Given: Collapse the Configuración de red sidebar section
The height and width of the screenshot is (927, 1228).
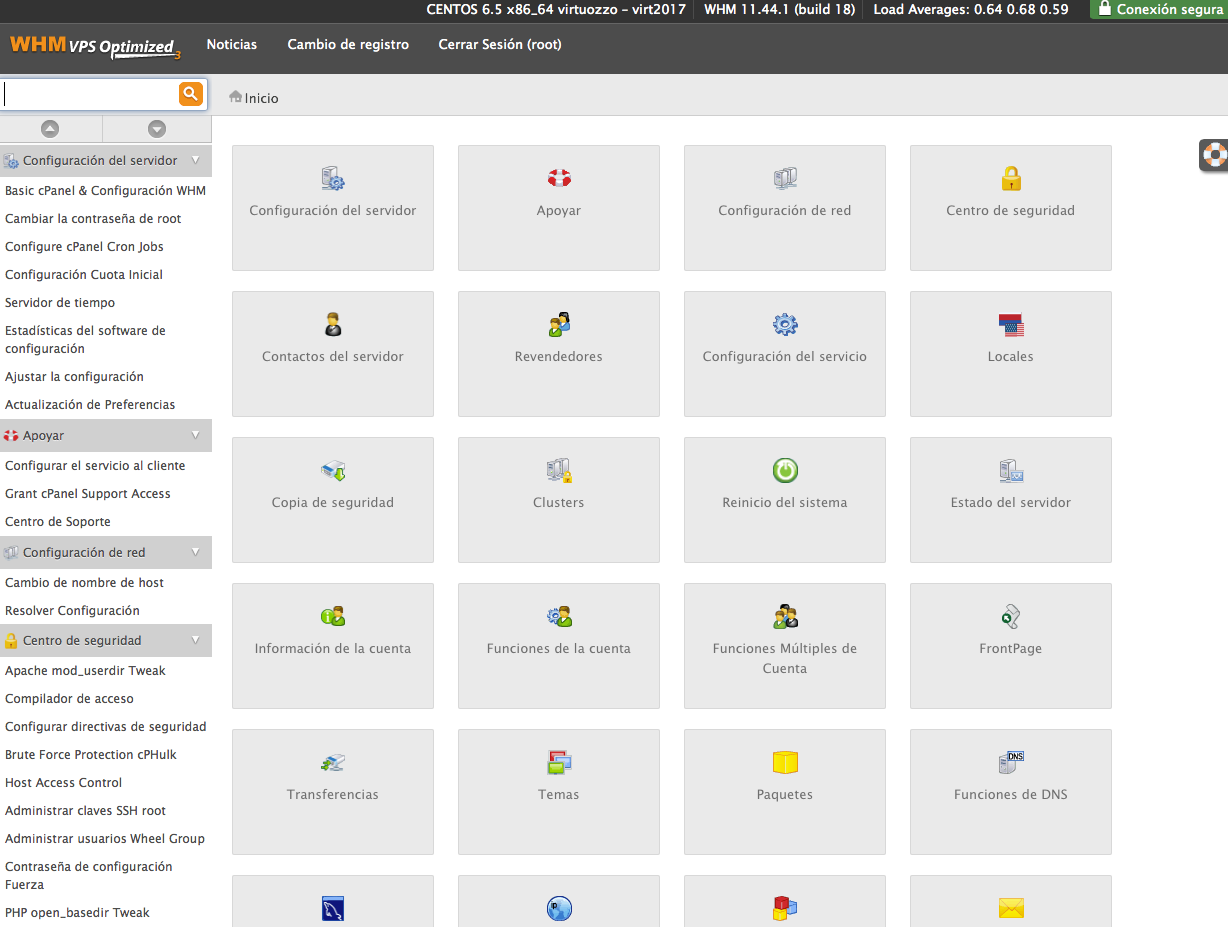Looking at the screenshot, I should [x=195, y=552].
